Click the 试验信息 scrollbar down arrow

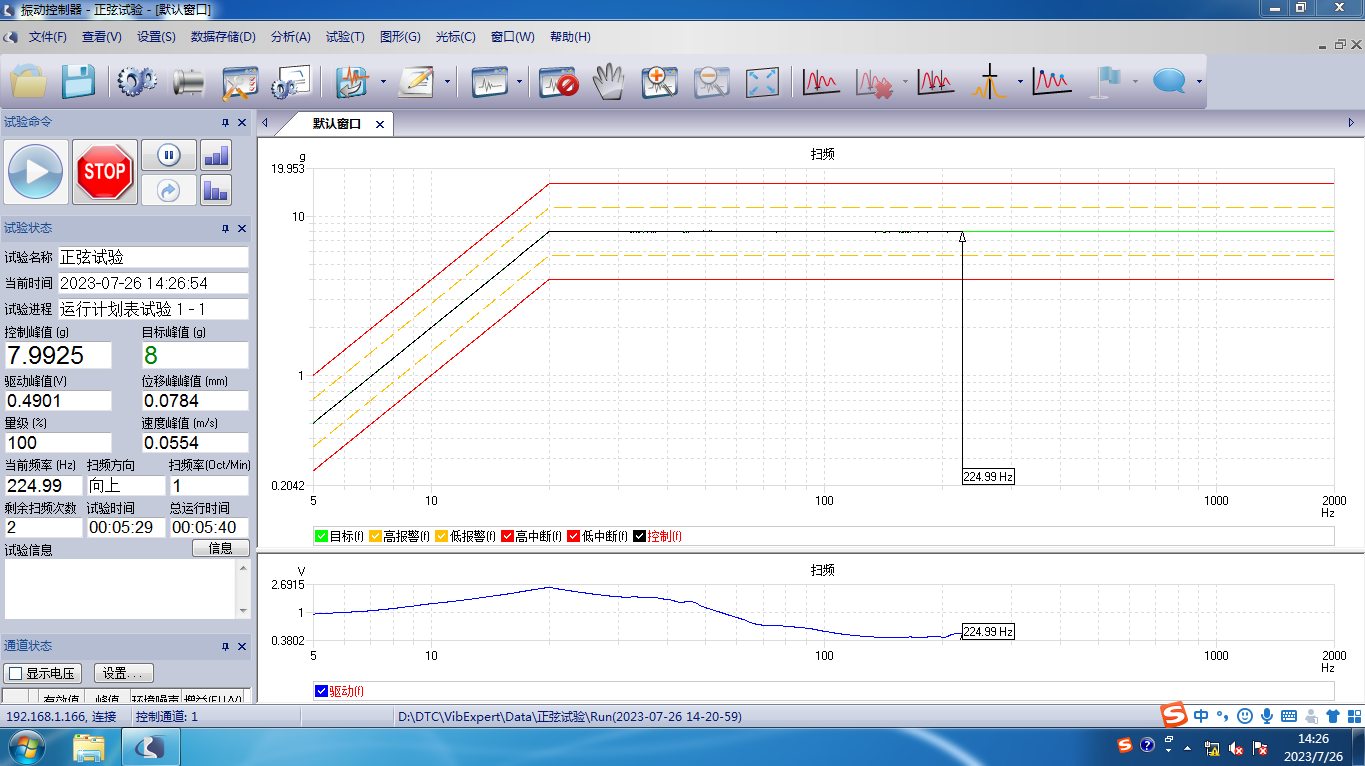pyautogui.click(x=243, y=611)
